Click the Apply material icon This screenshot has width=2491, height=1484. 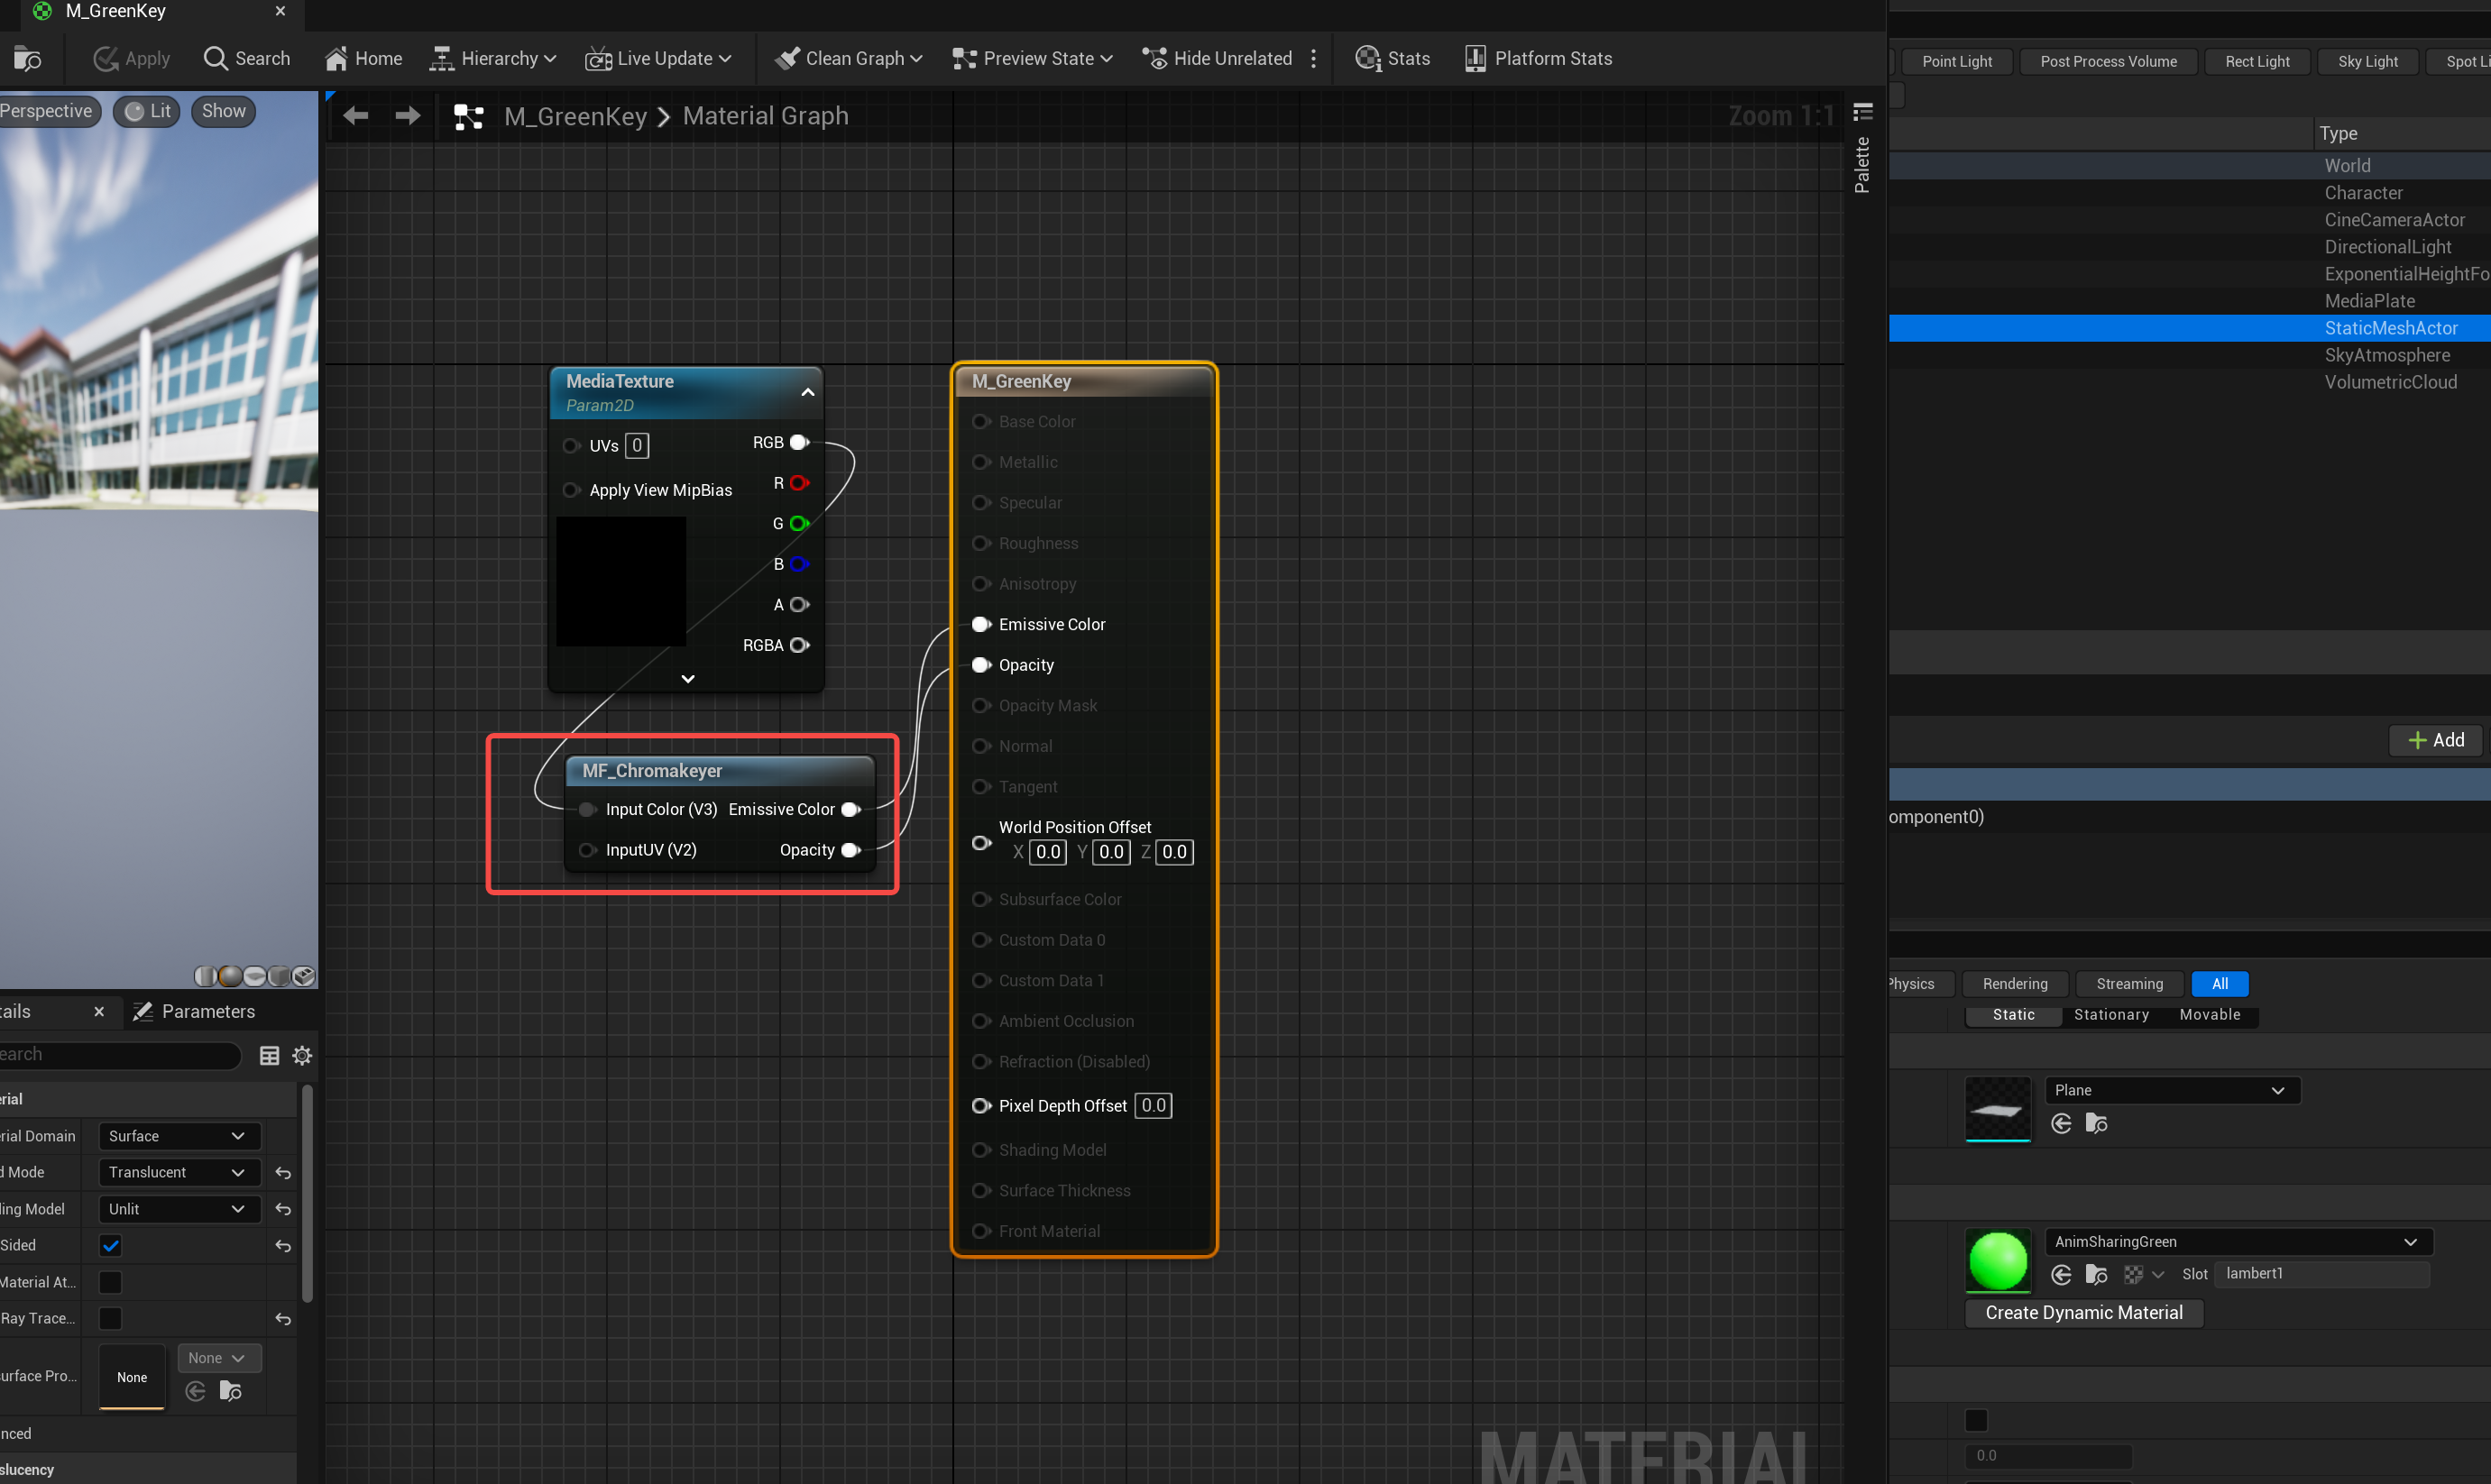coord(106,59)
